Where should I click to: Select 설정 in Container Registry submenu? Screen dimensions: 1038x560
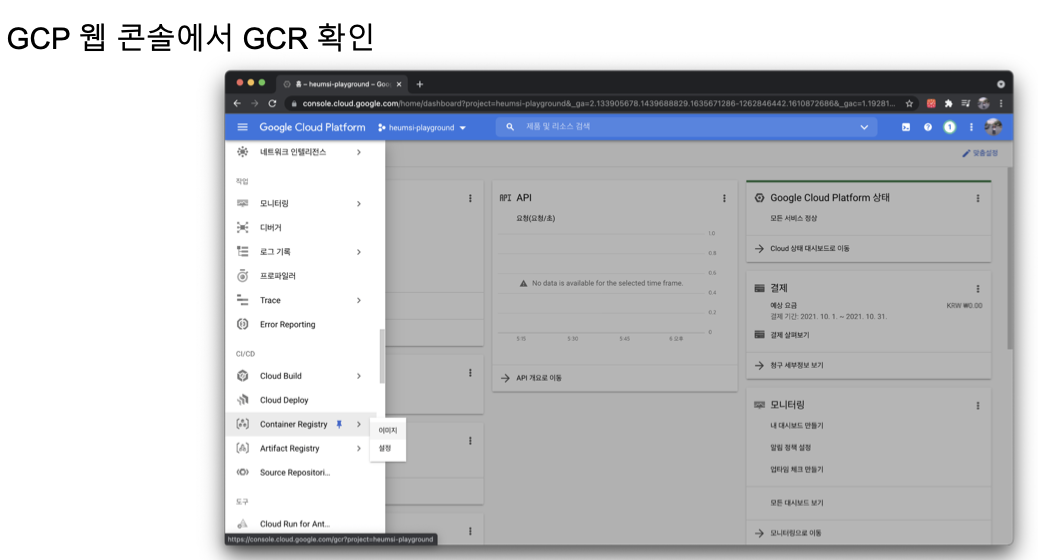[388, 448]
